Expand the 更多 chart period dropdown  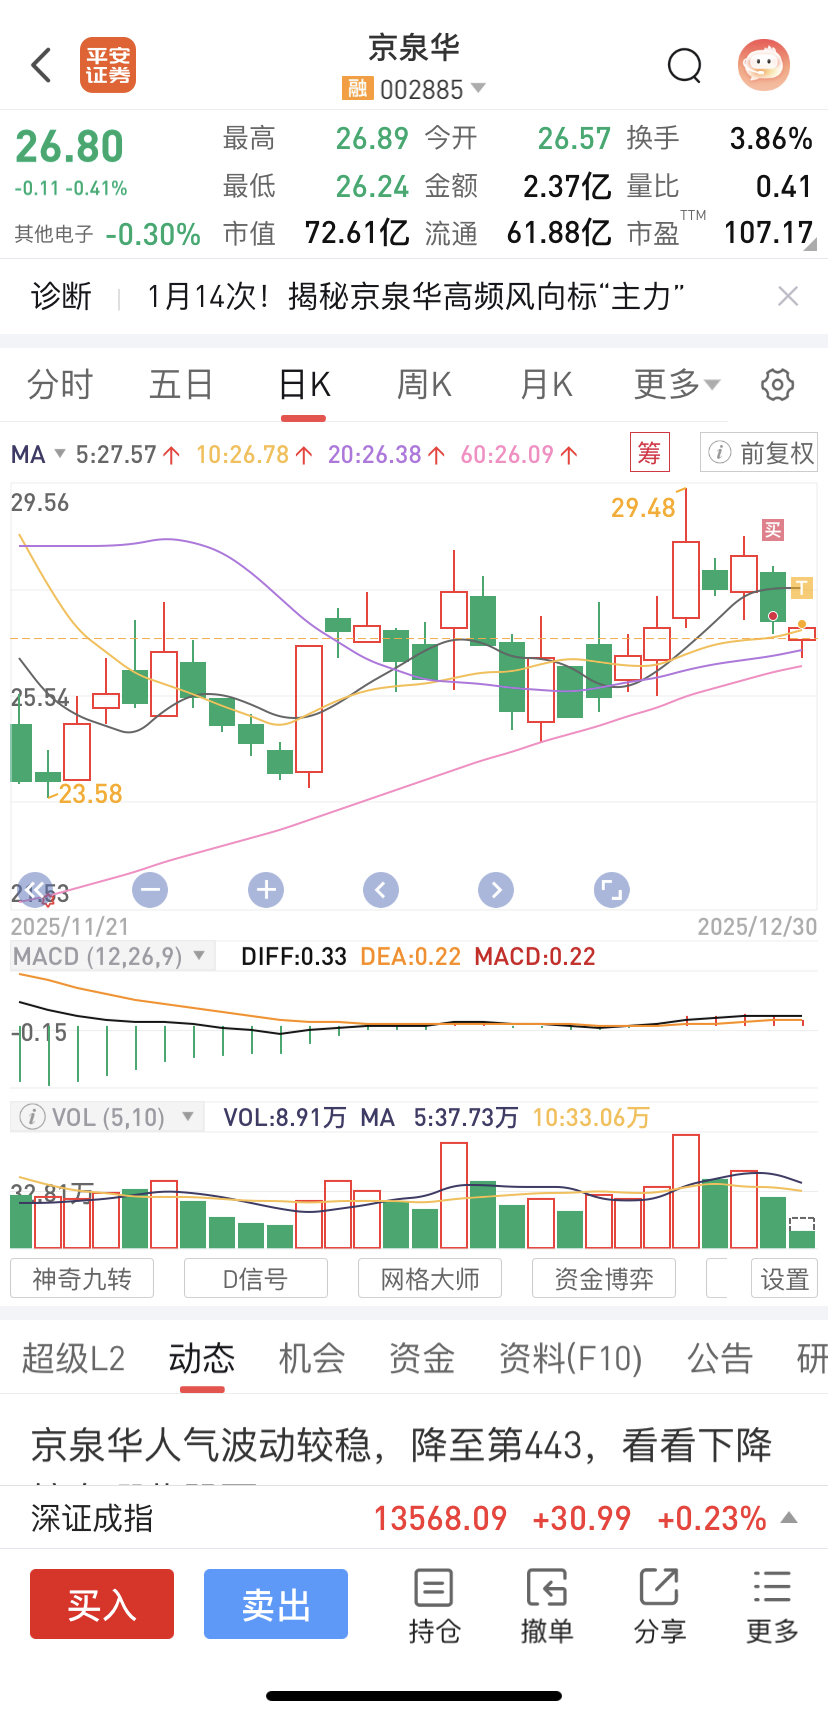coord(677,385)
